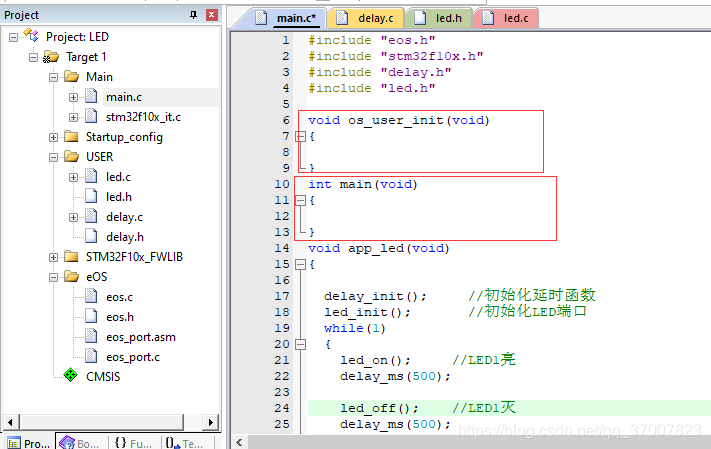Click line number 24 in the gutter
Viewport: 711px width, 449px height.
click(282, 408)
